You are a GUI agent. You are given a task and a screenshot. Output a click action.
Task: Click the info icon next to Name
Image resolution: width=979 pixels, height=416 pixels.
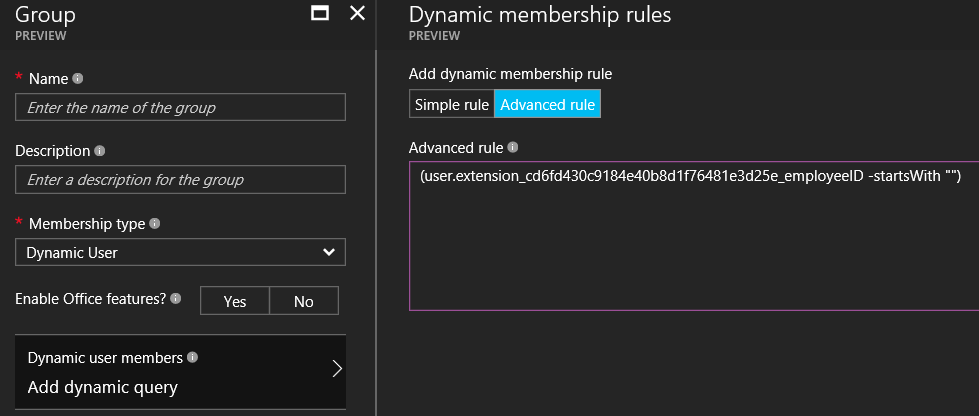coord(78,78)
